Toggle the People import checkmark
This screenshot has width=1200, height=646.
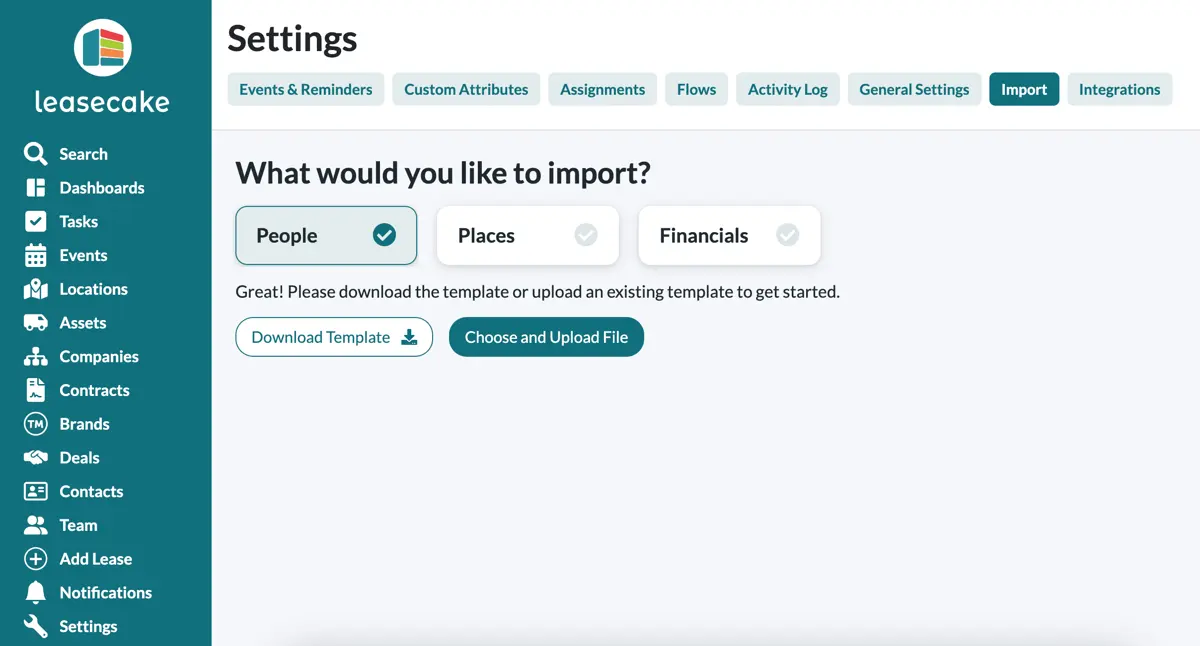384,235
